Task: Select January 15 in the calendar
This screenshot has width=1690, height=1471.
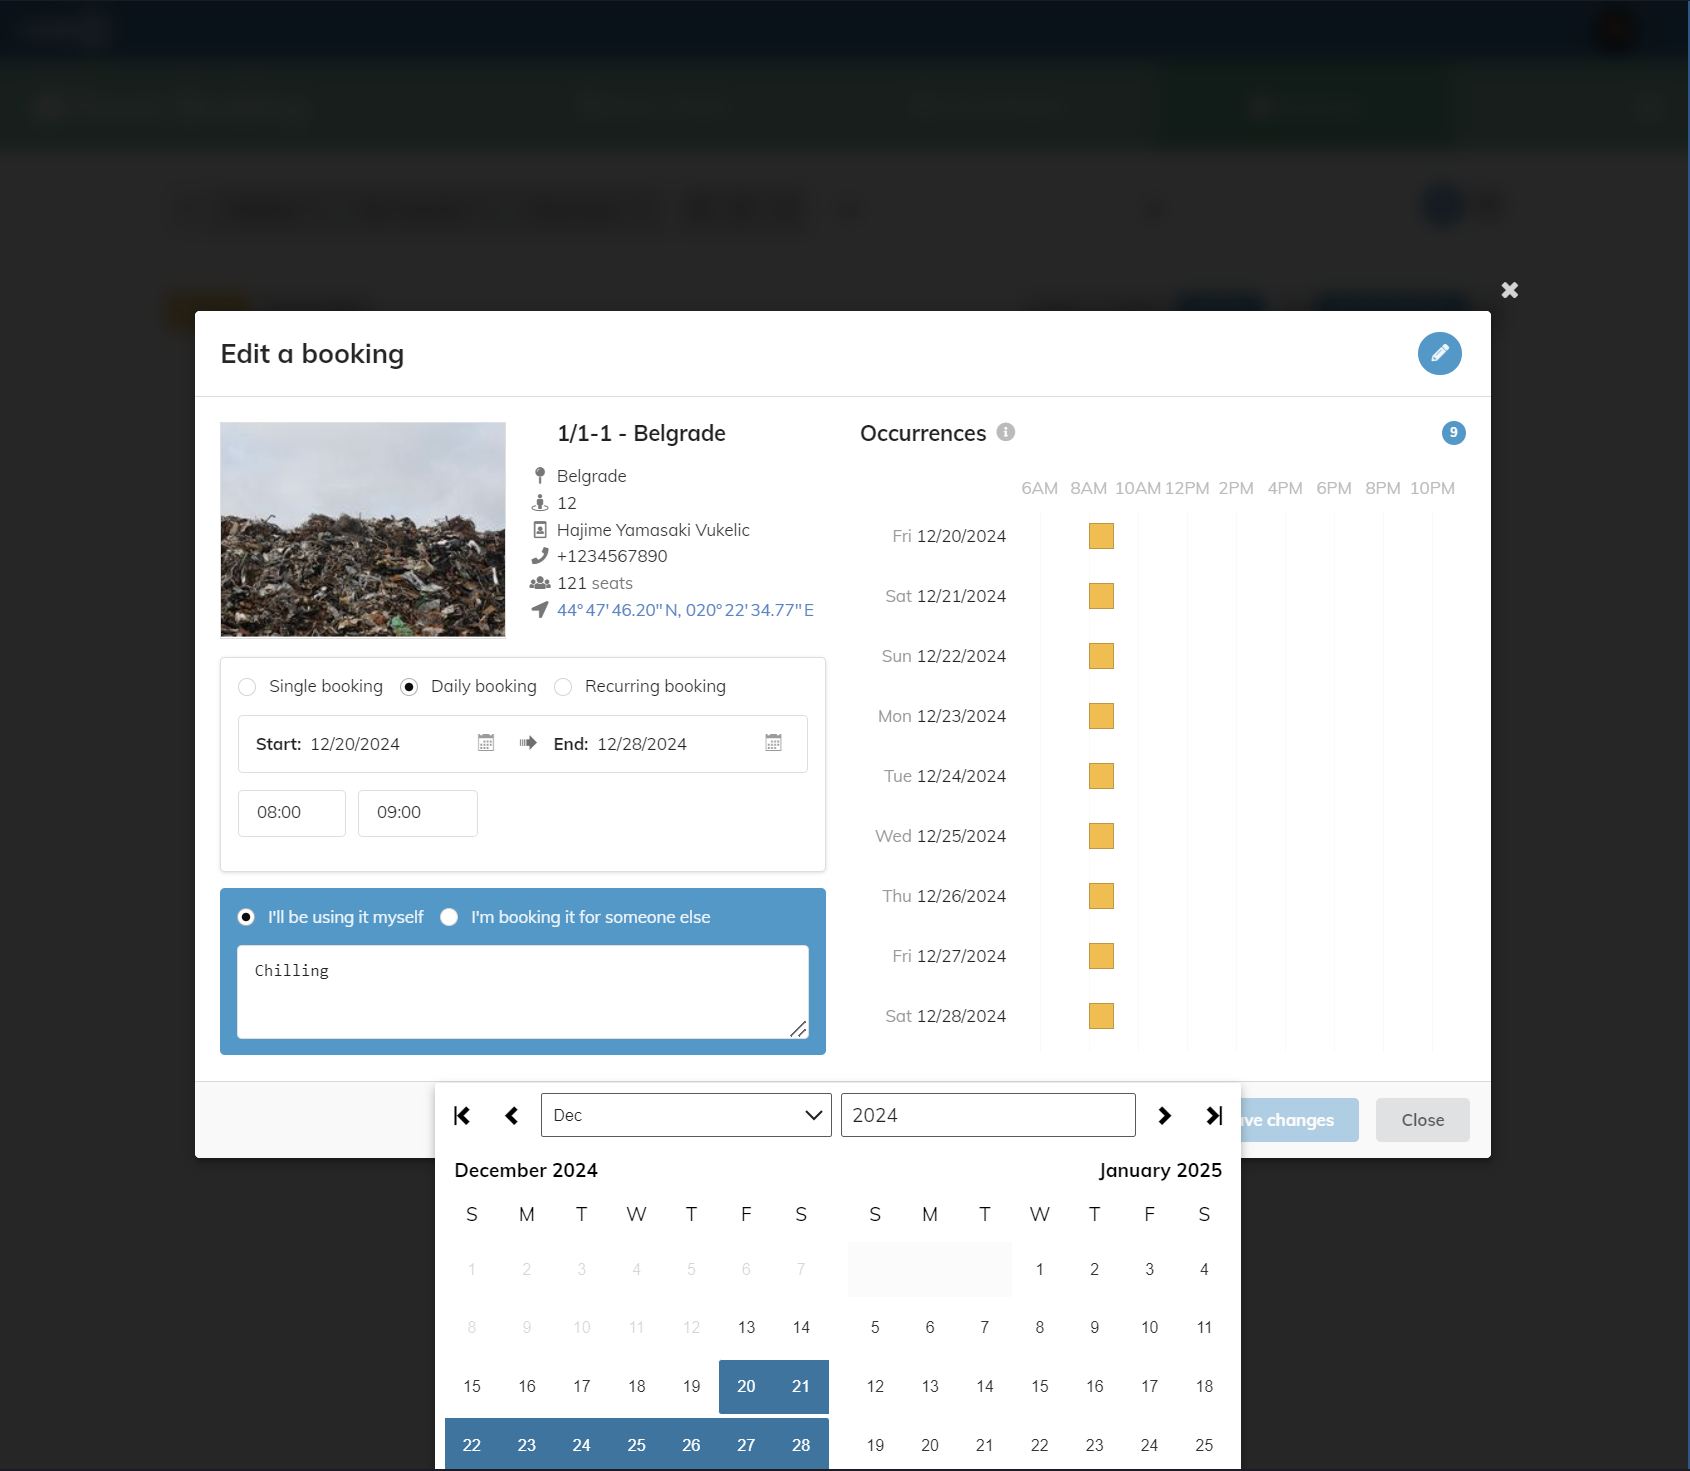Action: click(1040, 1386)
